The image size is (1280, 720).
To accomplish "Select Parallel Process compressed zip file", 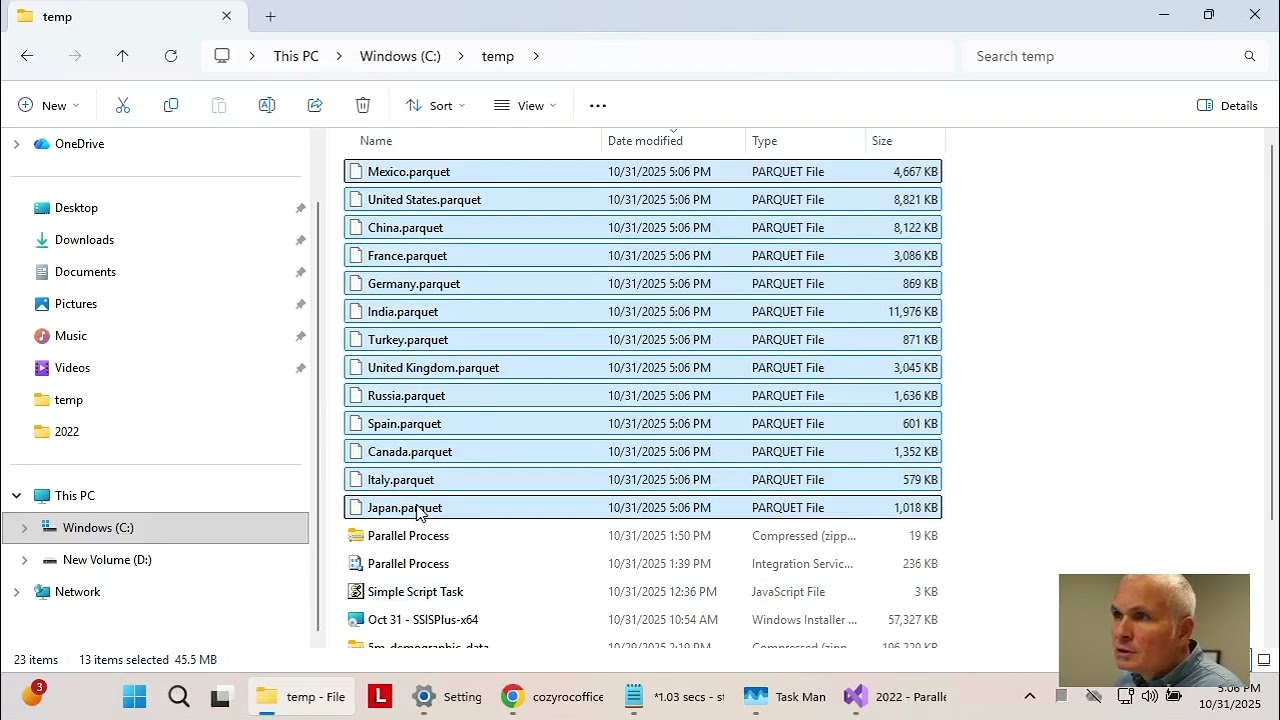I will point(643,536).
